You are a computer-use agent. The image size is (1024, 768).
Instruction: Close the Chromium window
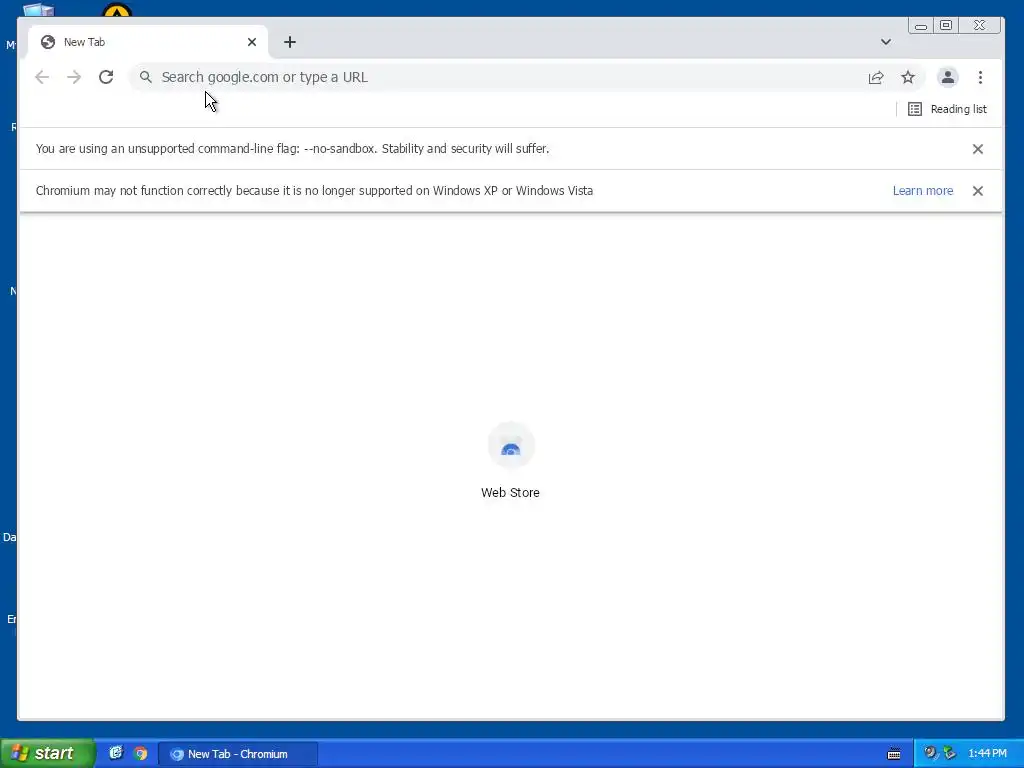tap(979, 25)
